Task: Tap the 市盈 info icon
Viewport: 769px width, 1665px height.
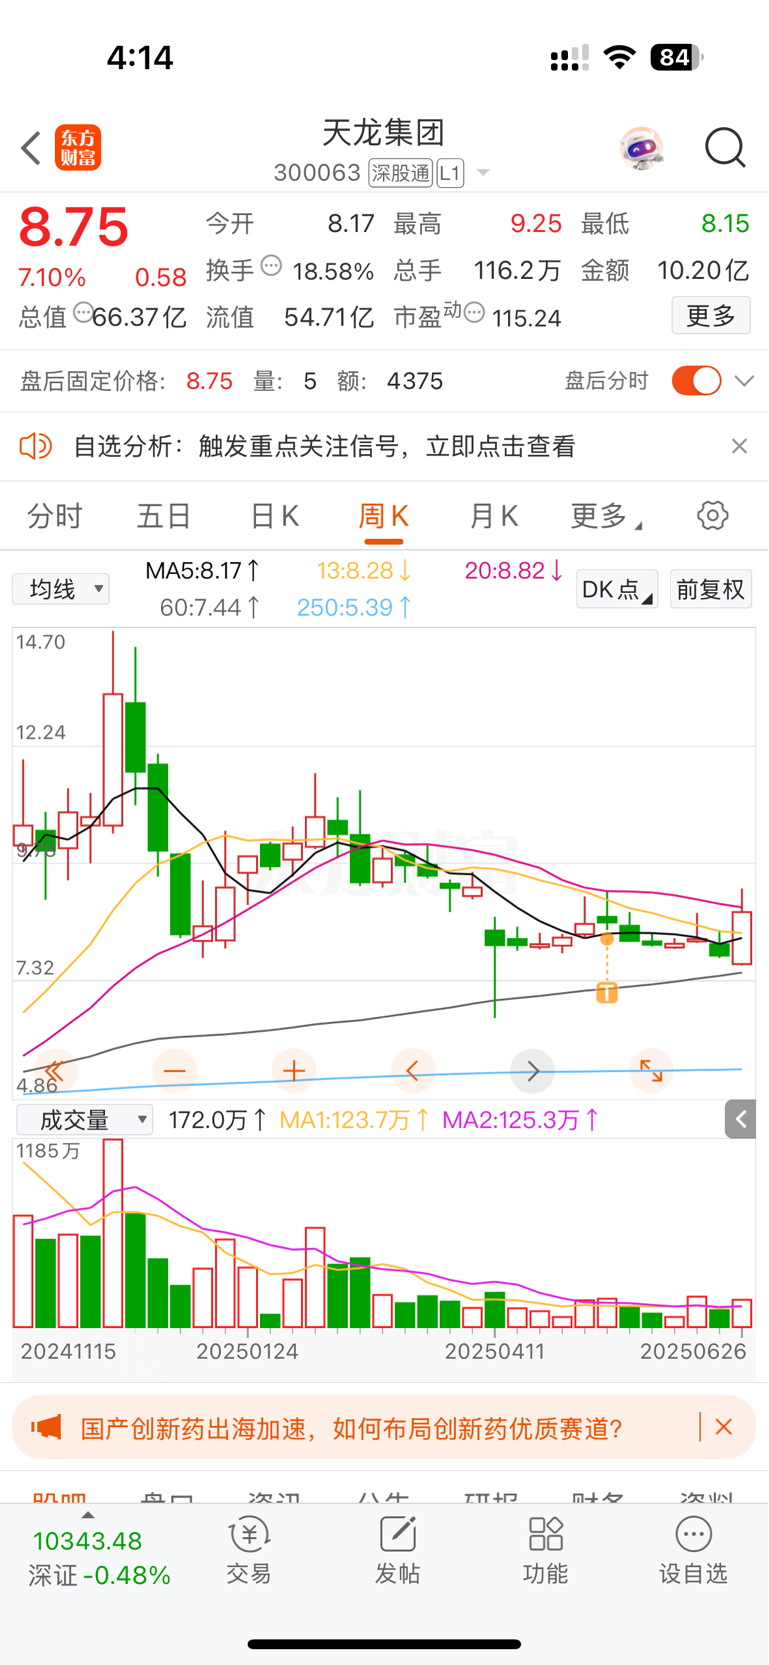Action: (x=475, y=313)
